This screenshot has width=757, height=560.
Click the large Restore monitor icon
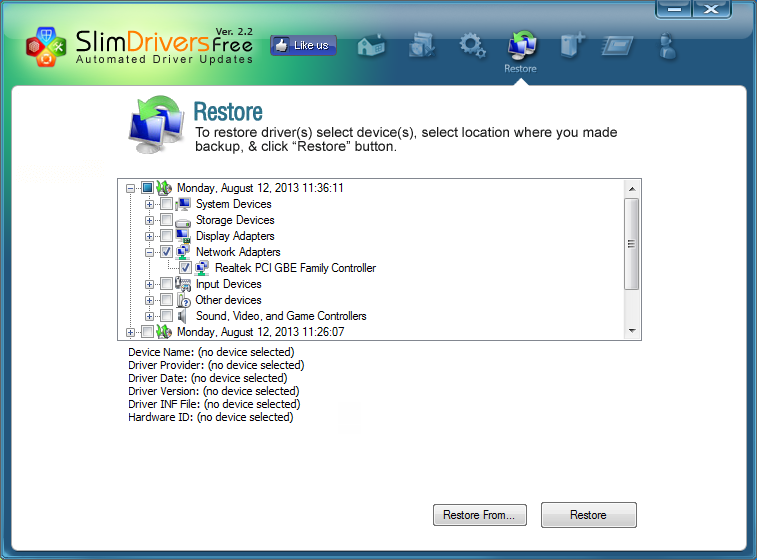click(x=156, y=125)
